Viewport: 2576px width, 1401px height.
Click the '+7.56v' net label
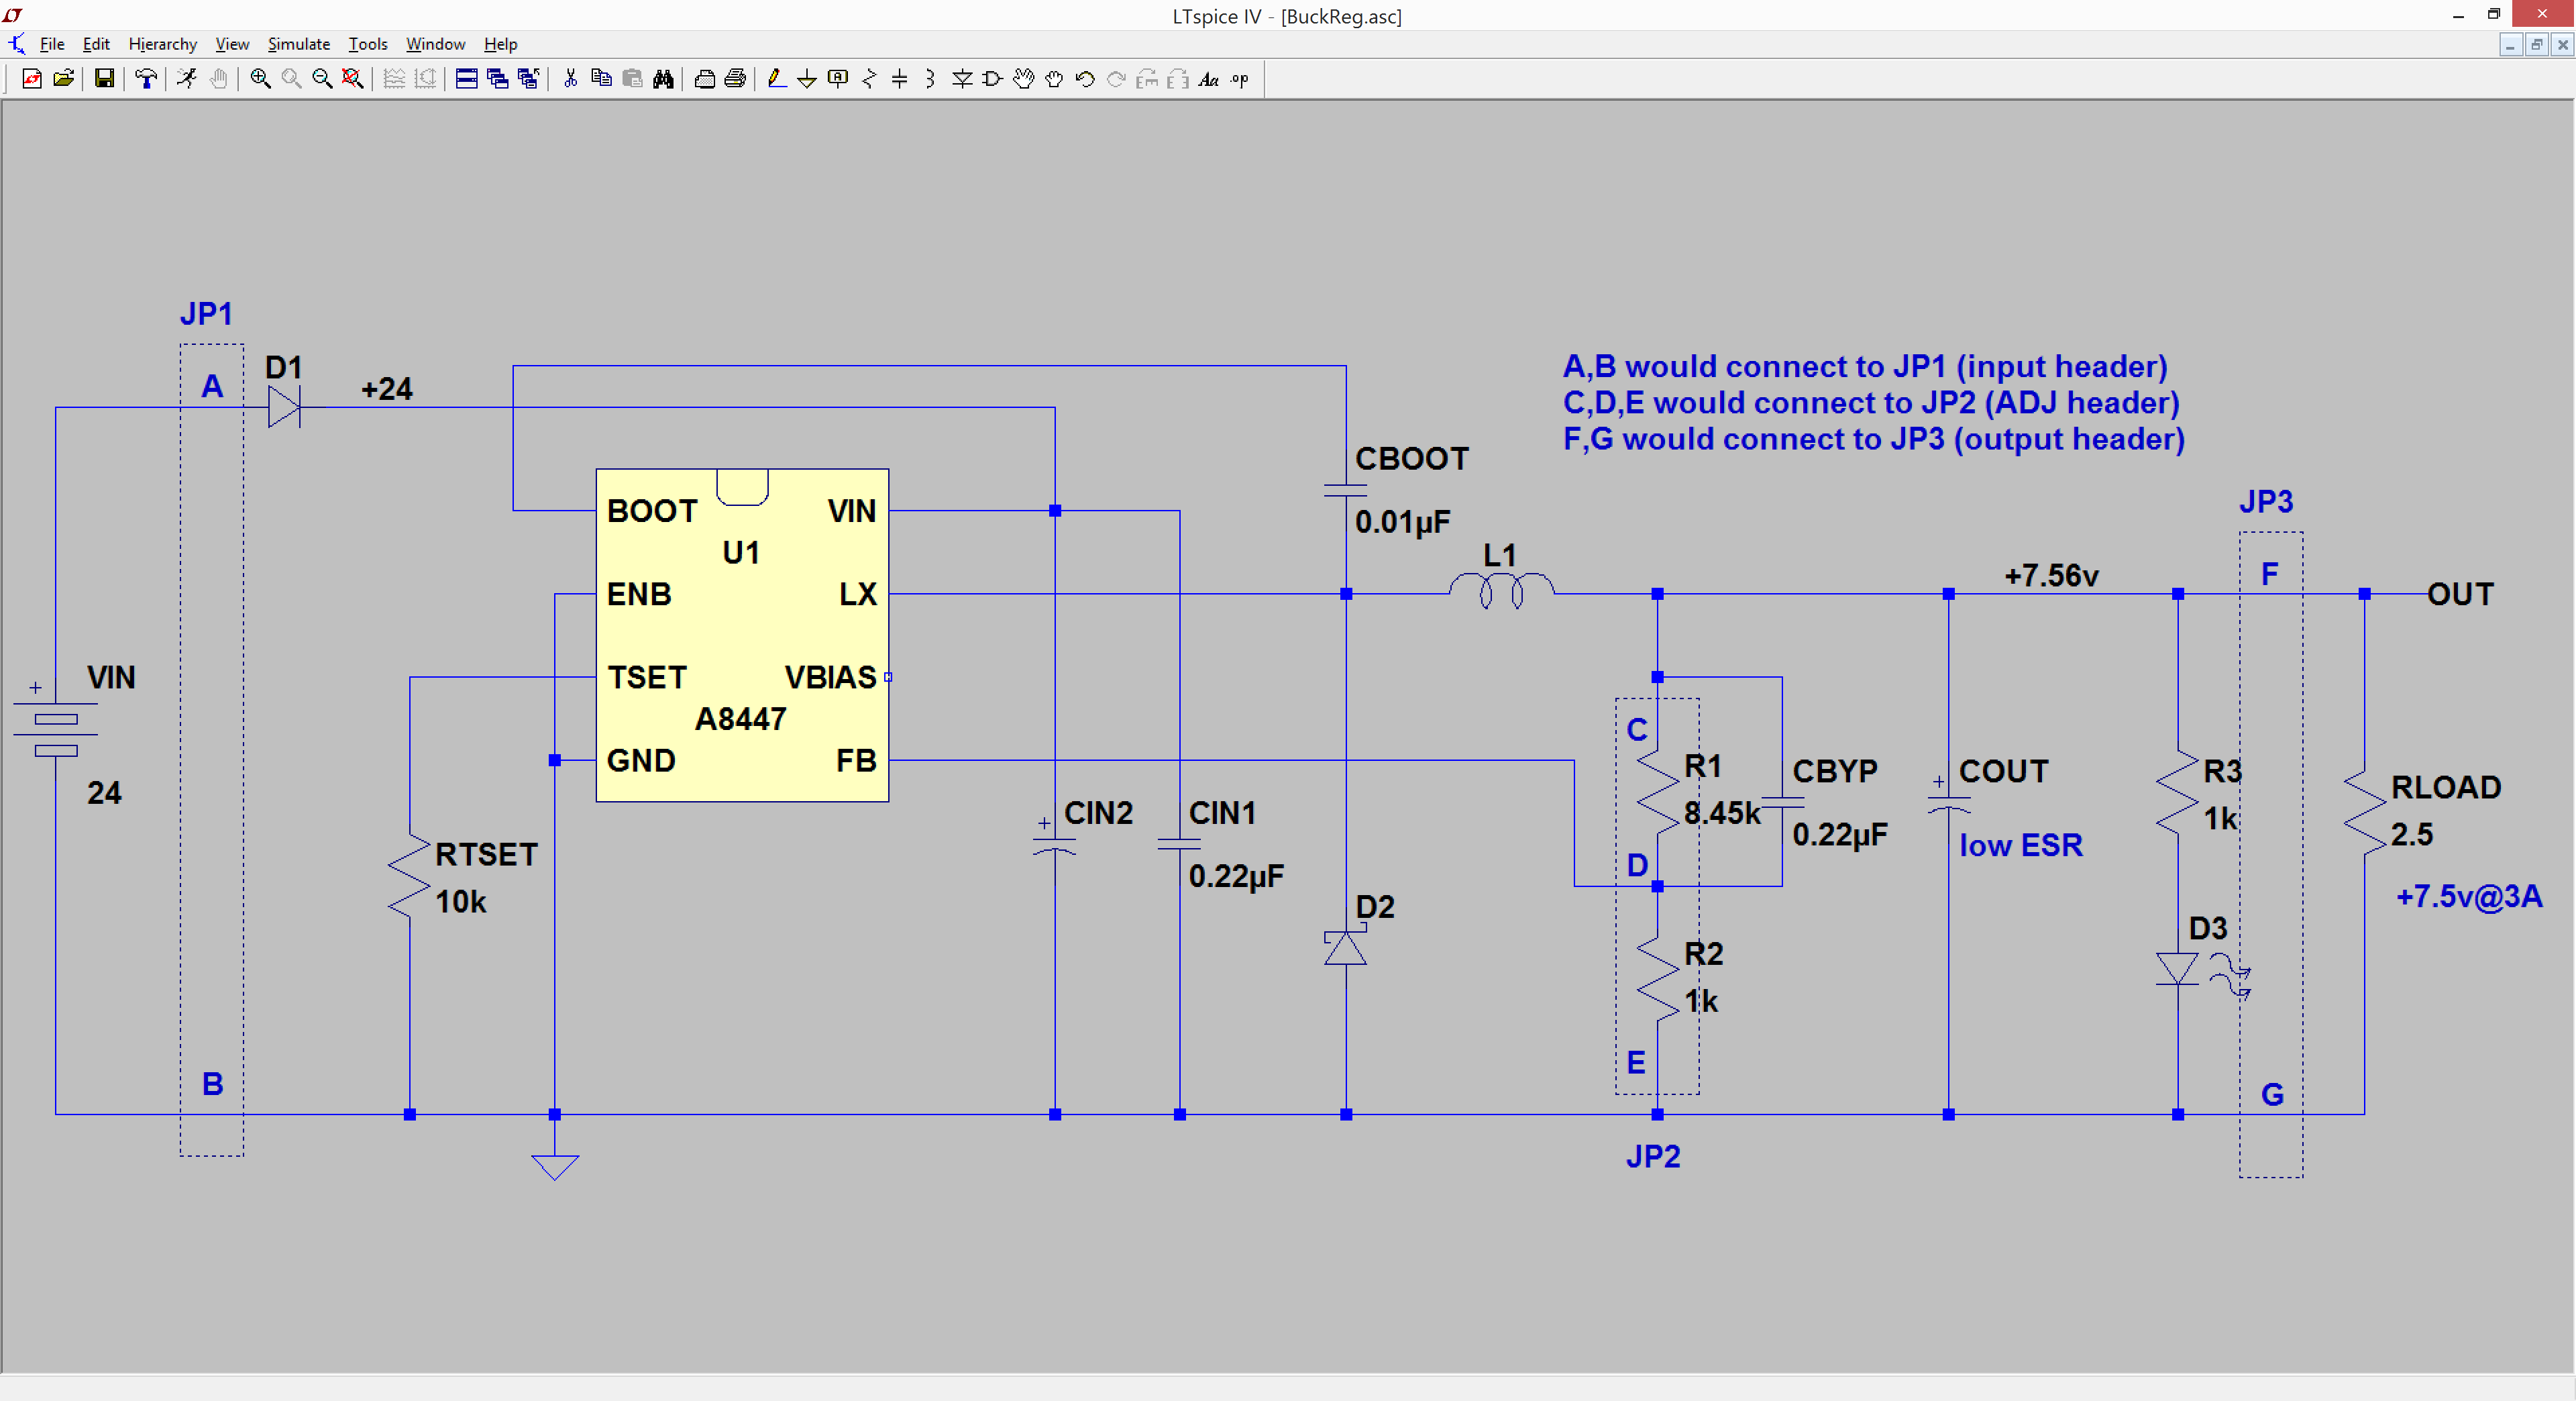2051,576
